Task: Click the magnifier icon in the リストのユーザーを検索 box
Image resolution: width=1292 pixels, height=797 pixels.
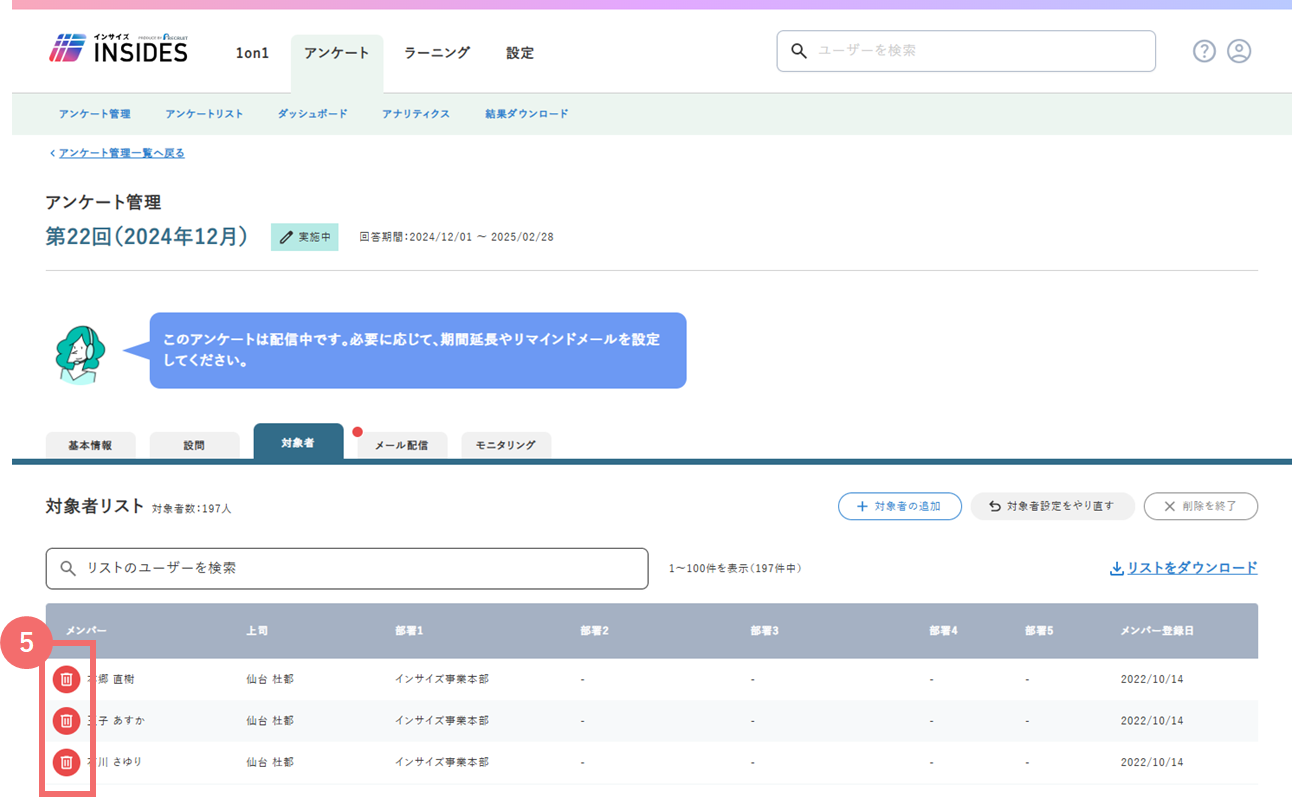Action: [68, 568]
